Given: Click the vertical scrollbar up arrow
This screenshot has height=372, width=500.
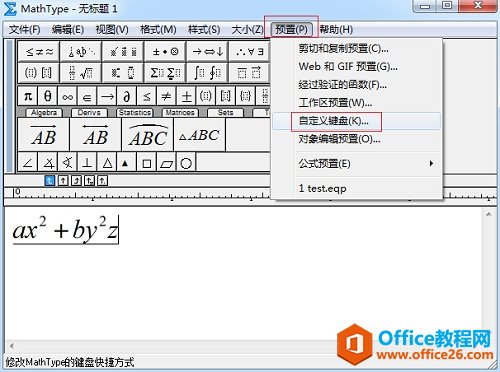Looking at the screenshot, I should [488, 215].
